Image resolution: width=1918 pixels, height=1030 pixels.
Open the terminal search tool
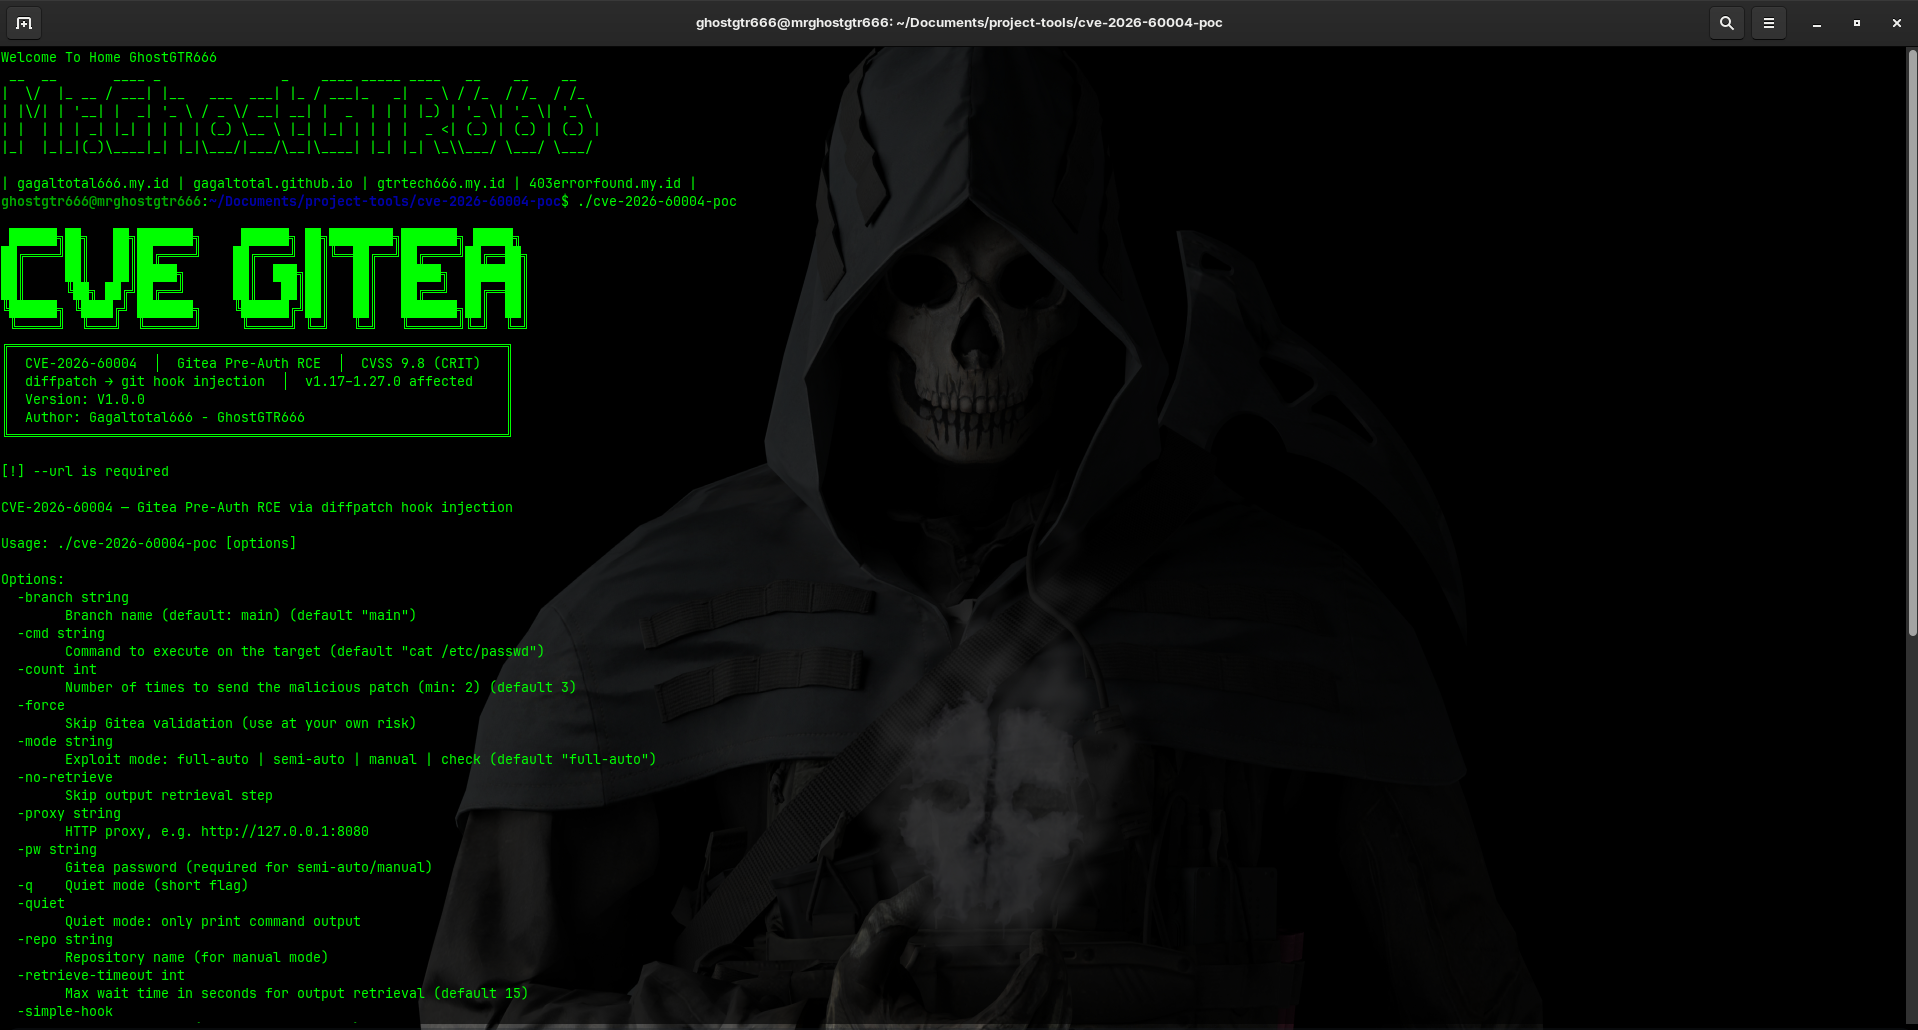pos(1727,23)
